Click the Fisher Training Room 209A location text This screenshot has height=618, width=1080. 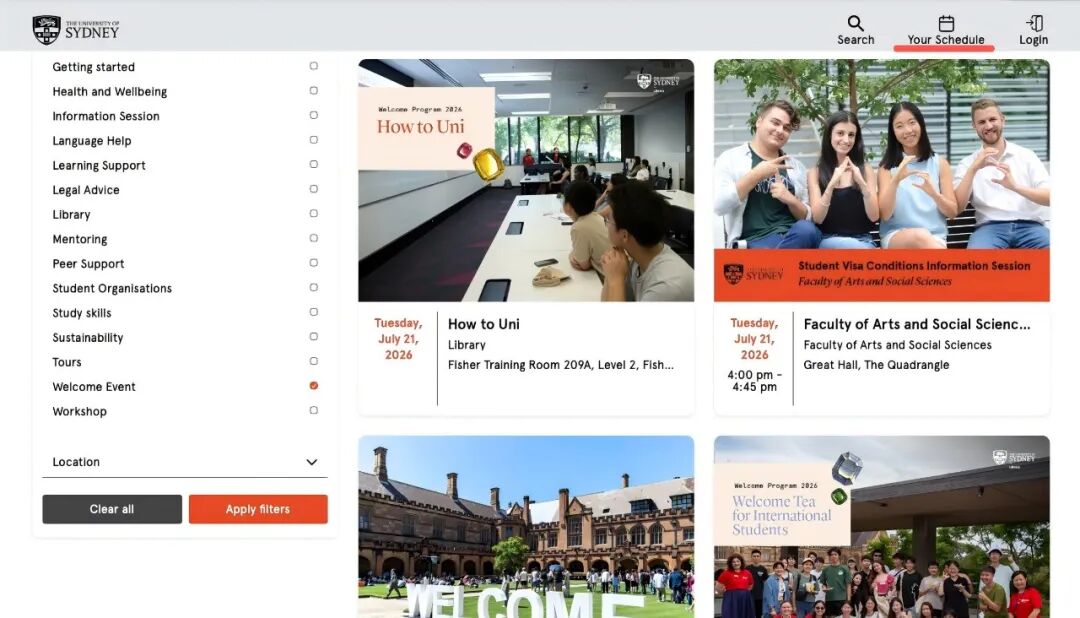point(561,365)
